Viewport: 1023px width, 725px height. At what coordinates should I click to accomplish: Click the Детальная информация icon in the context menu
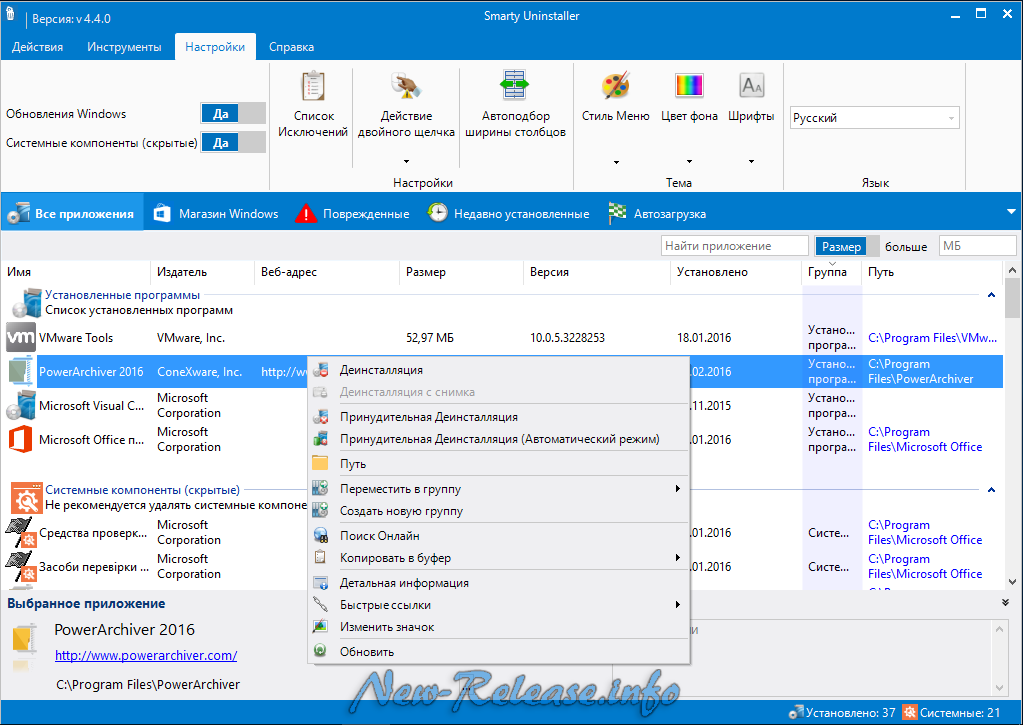click(x=320, y=583)
